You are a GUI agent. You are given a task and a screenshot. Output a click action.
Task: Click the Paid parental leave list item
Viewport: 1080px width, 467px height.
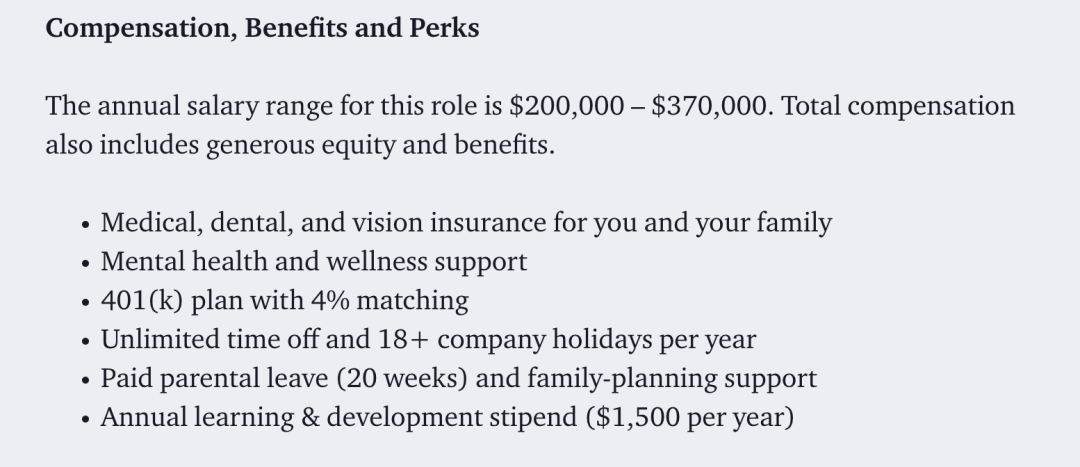pyautogui.click(x=459, y=379)
